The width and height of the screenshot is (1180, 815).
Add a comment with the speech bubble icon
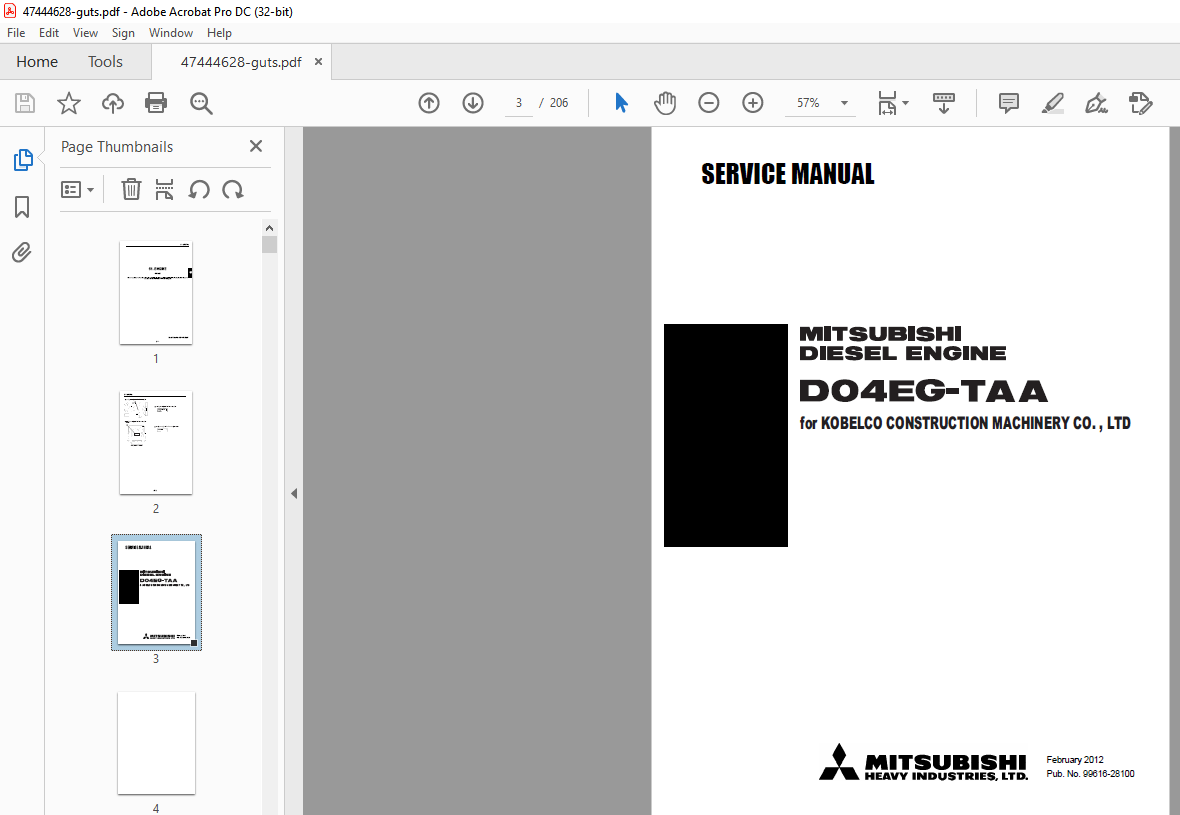pos(1008,103)
